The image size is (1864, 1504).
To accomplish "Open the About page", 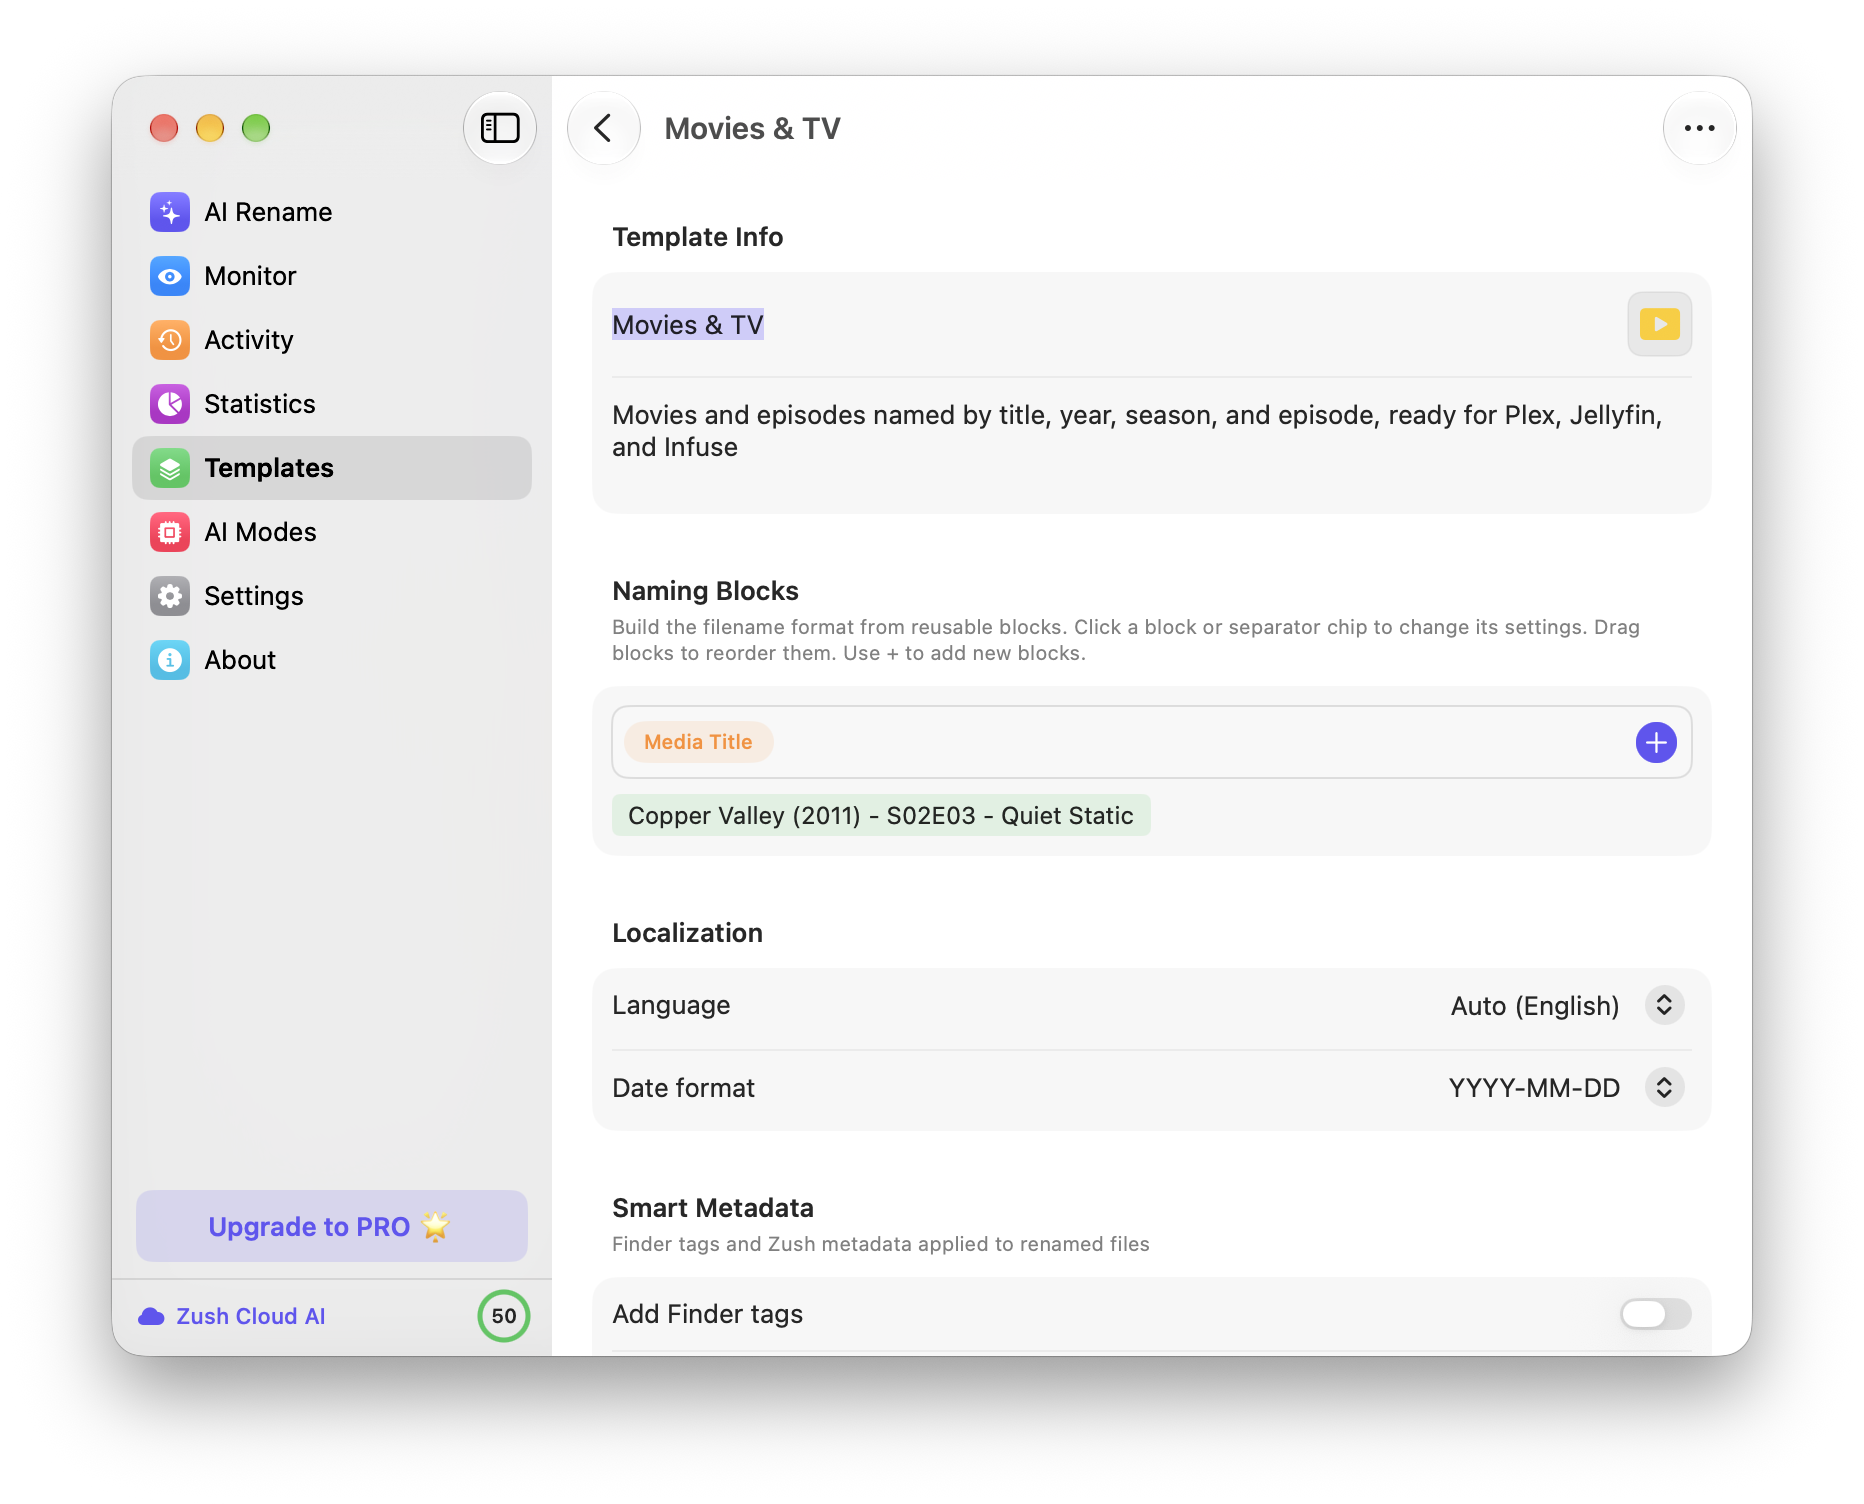I will pos(332,660).
